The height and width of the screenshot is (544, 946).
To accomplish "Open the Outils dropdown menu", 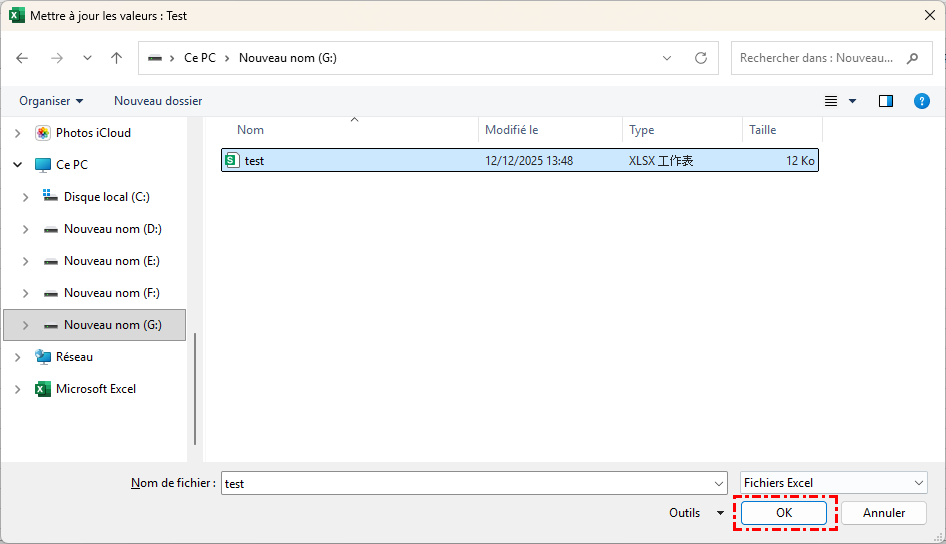I will click(696, 513).
